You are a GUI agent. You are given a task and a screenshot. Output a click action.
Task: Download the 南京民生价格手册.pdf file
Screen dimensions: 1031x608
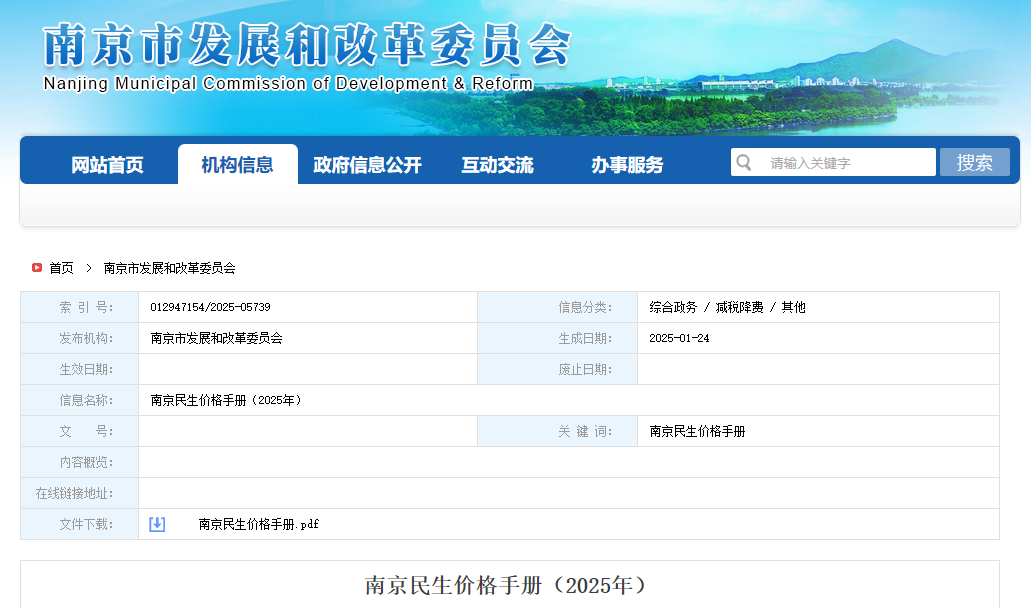[258, 524]
